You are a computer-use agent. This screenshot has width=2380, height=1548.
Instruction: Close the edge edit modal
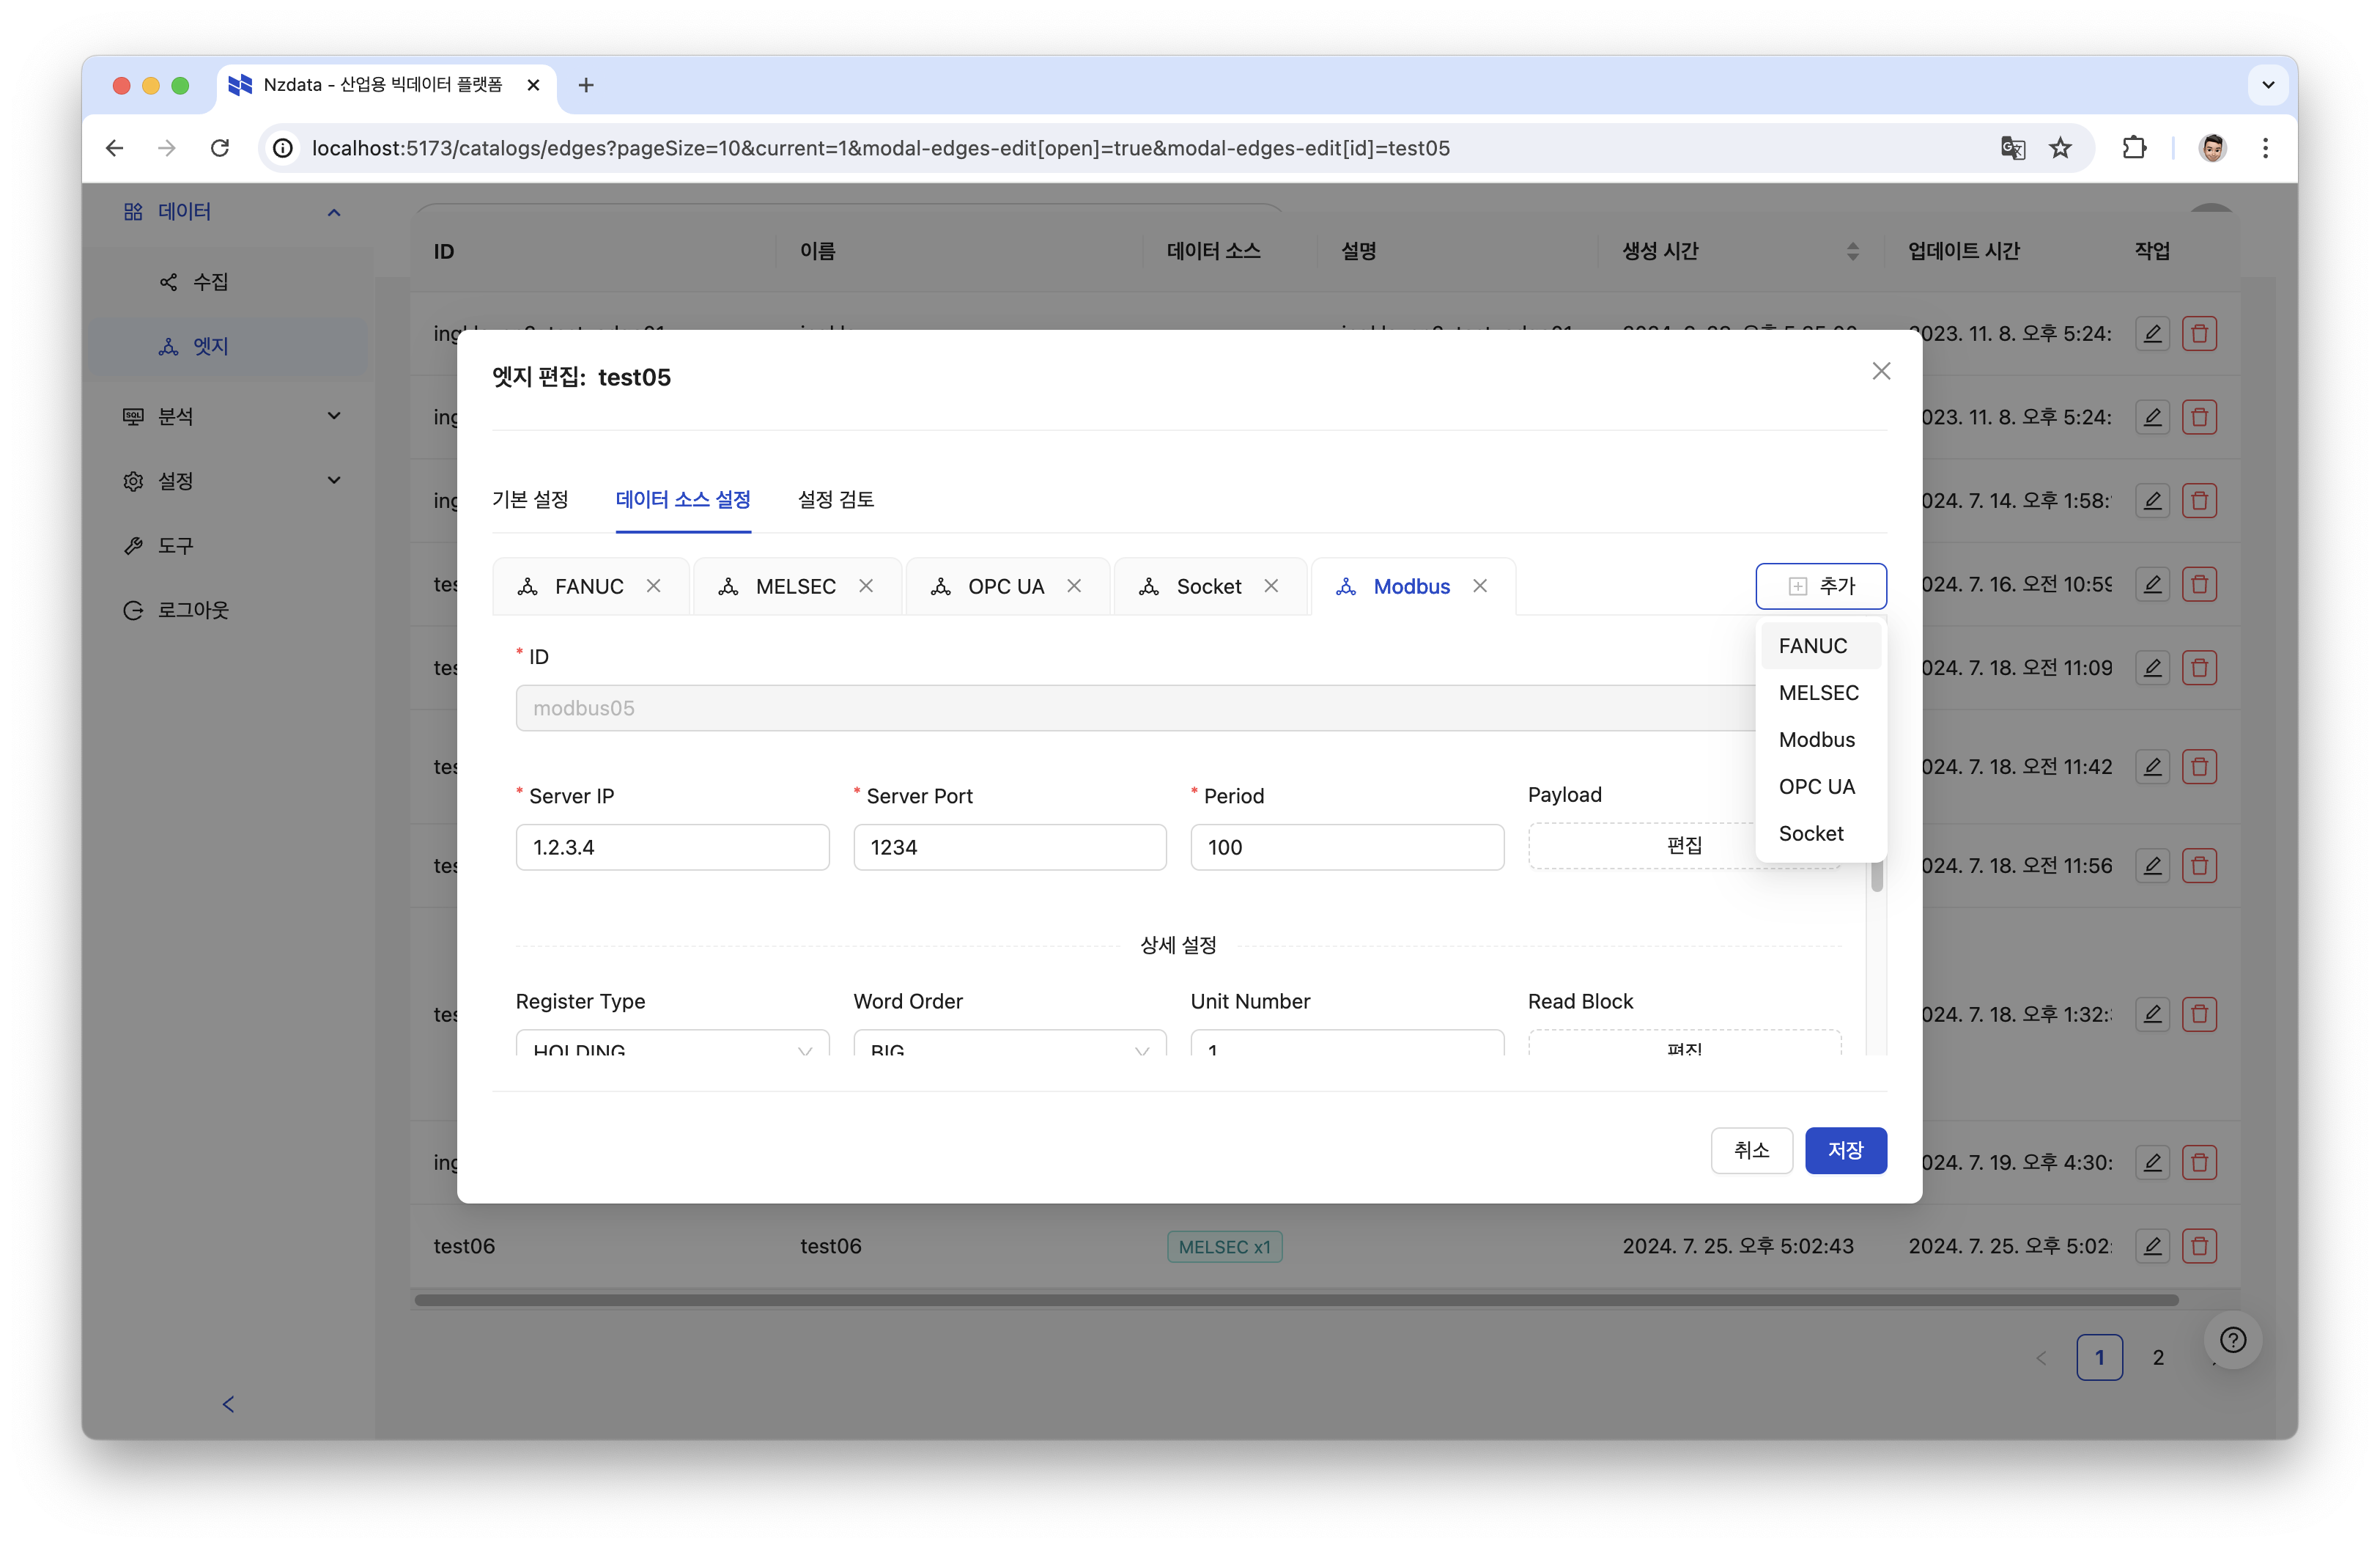1881,371
